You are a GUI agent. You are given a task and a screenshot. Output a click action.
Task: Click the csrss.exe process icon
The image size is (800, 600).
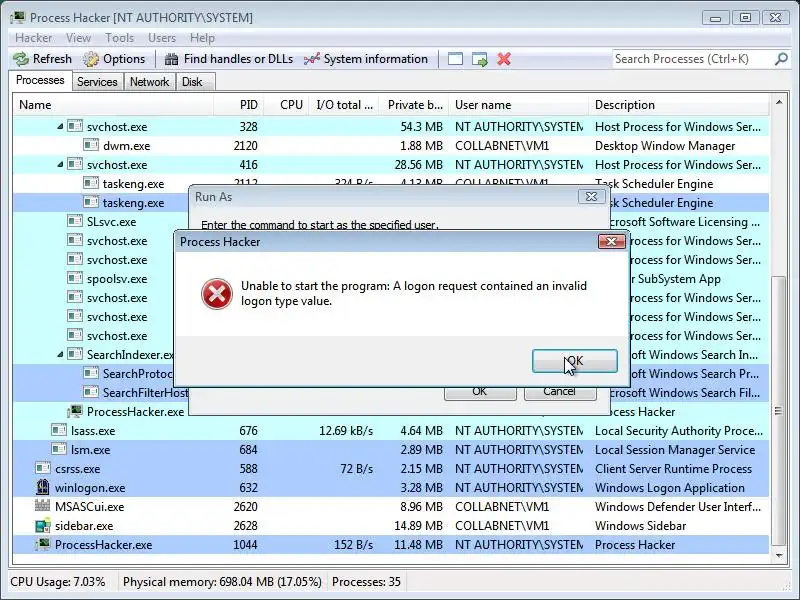tap(43, 468)
